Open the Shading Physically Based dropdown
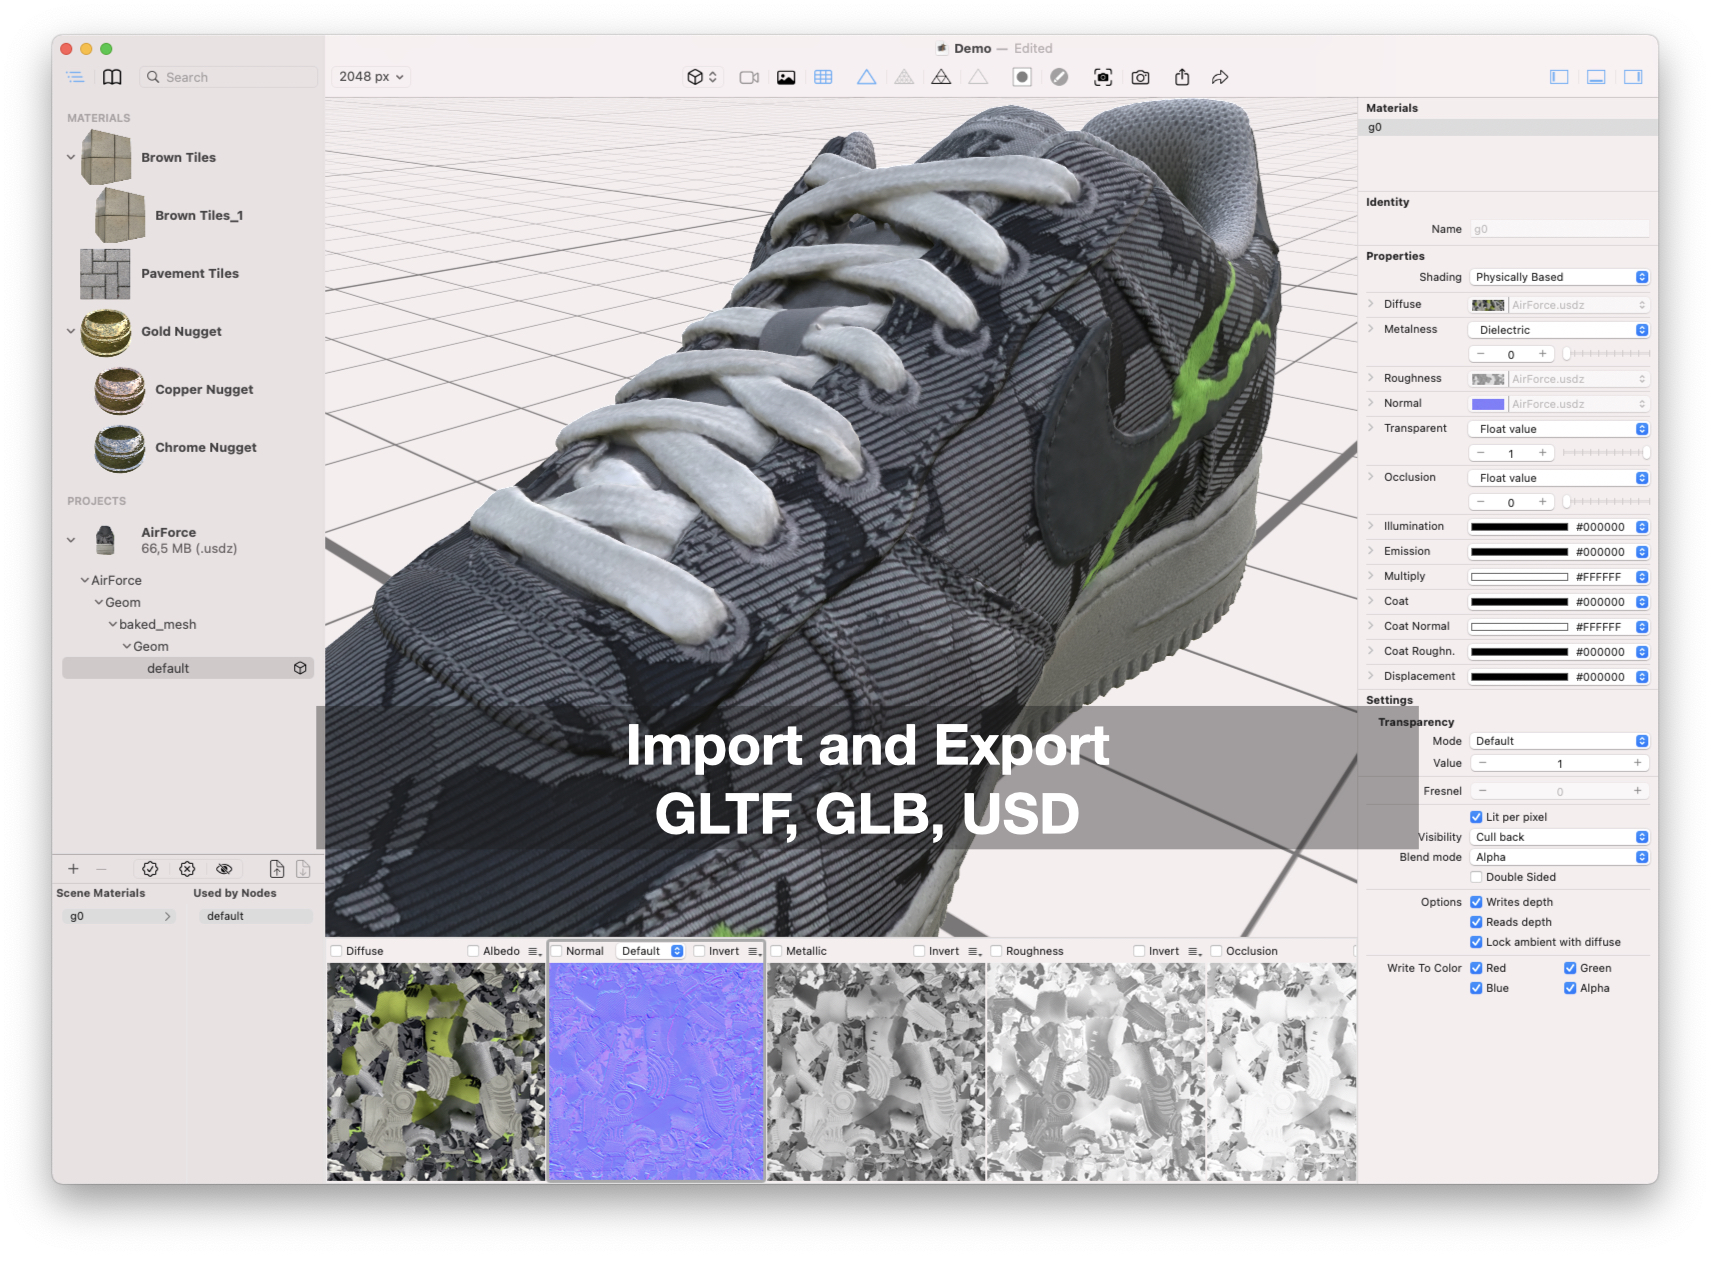Viewport: 1718px width, 1261px height. pos(1559,277)
